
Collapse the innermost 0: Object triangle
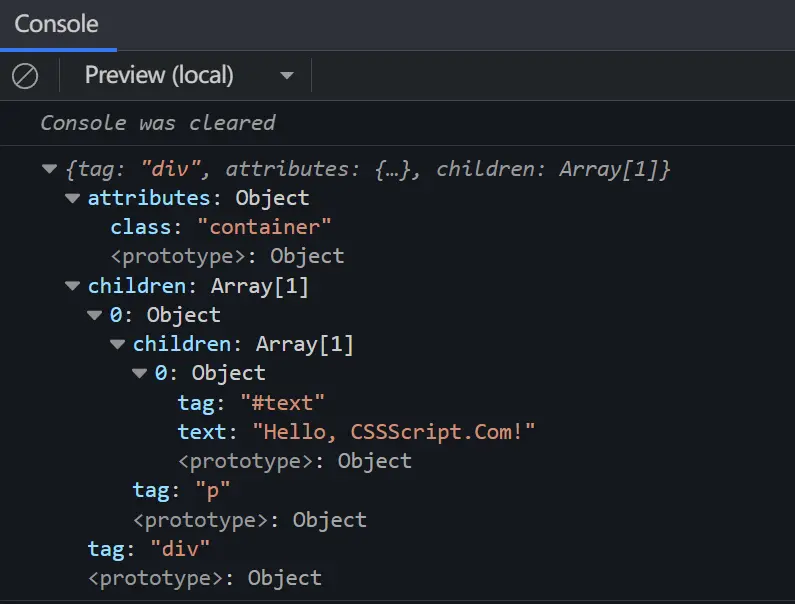pyautogui.click(x=140, y=373)
